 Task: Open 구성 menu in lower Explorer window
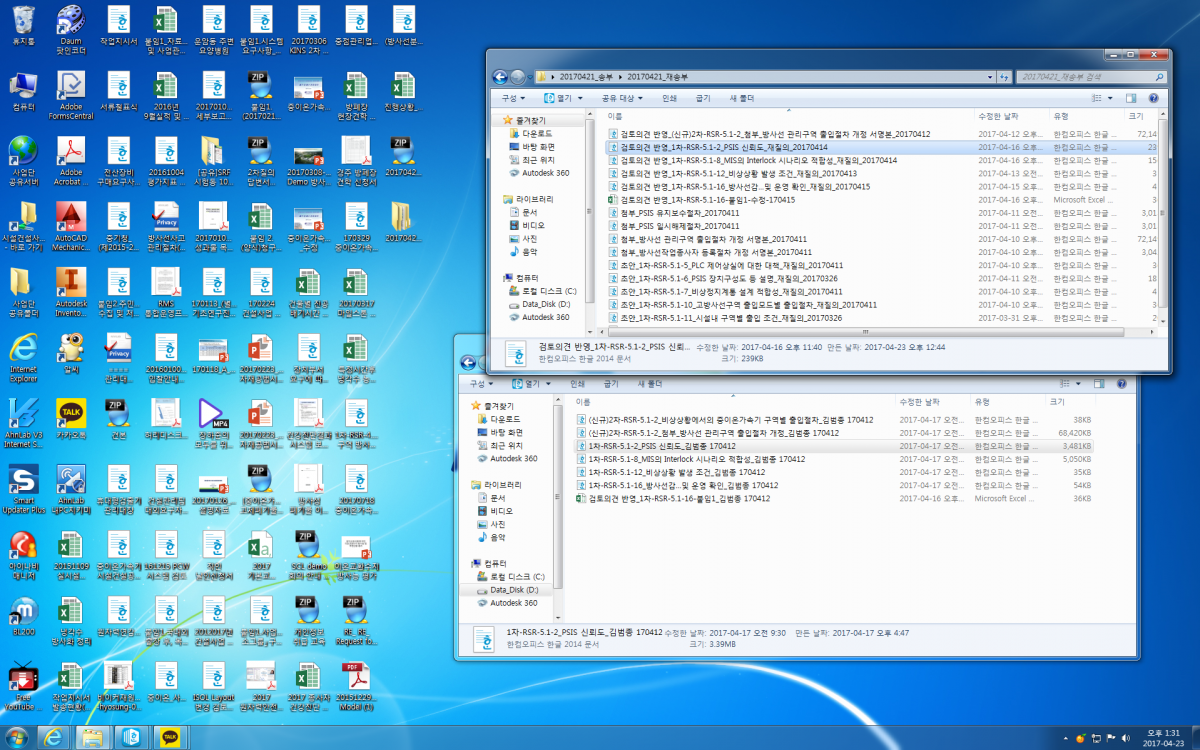[481, 383]
